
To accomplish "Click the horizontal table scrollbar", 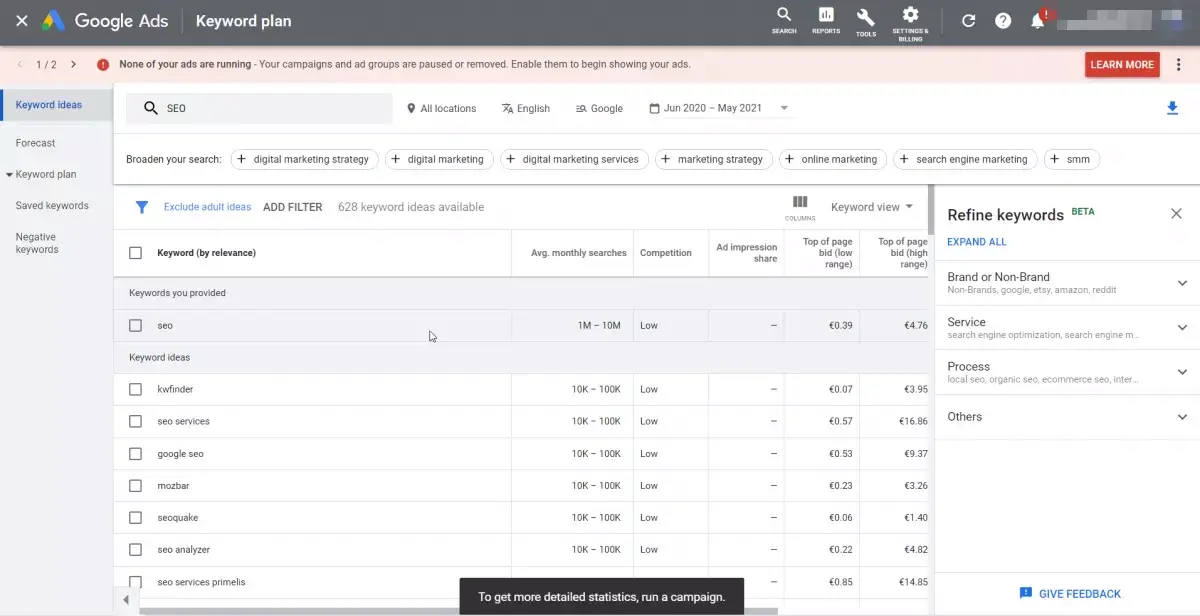I will coord(458,611).
